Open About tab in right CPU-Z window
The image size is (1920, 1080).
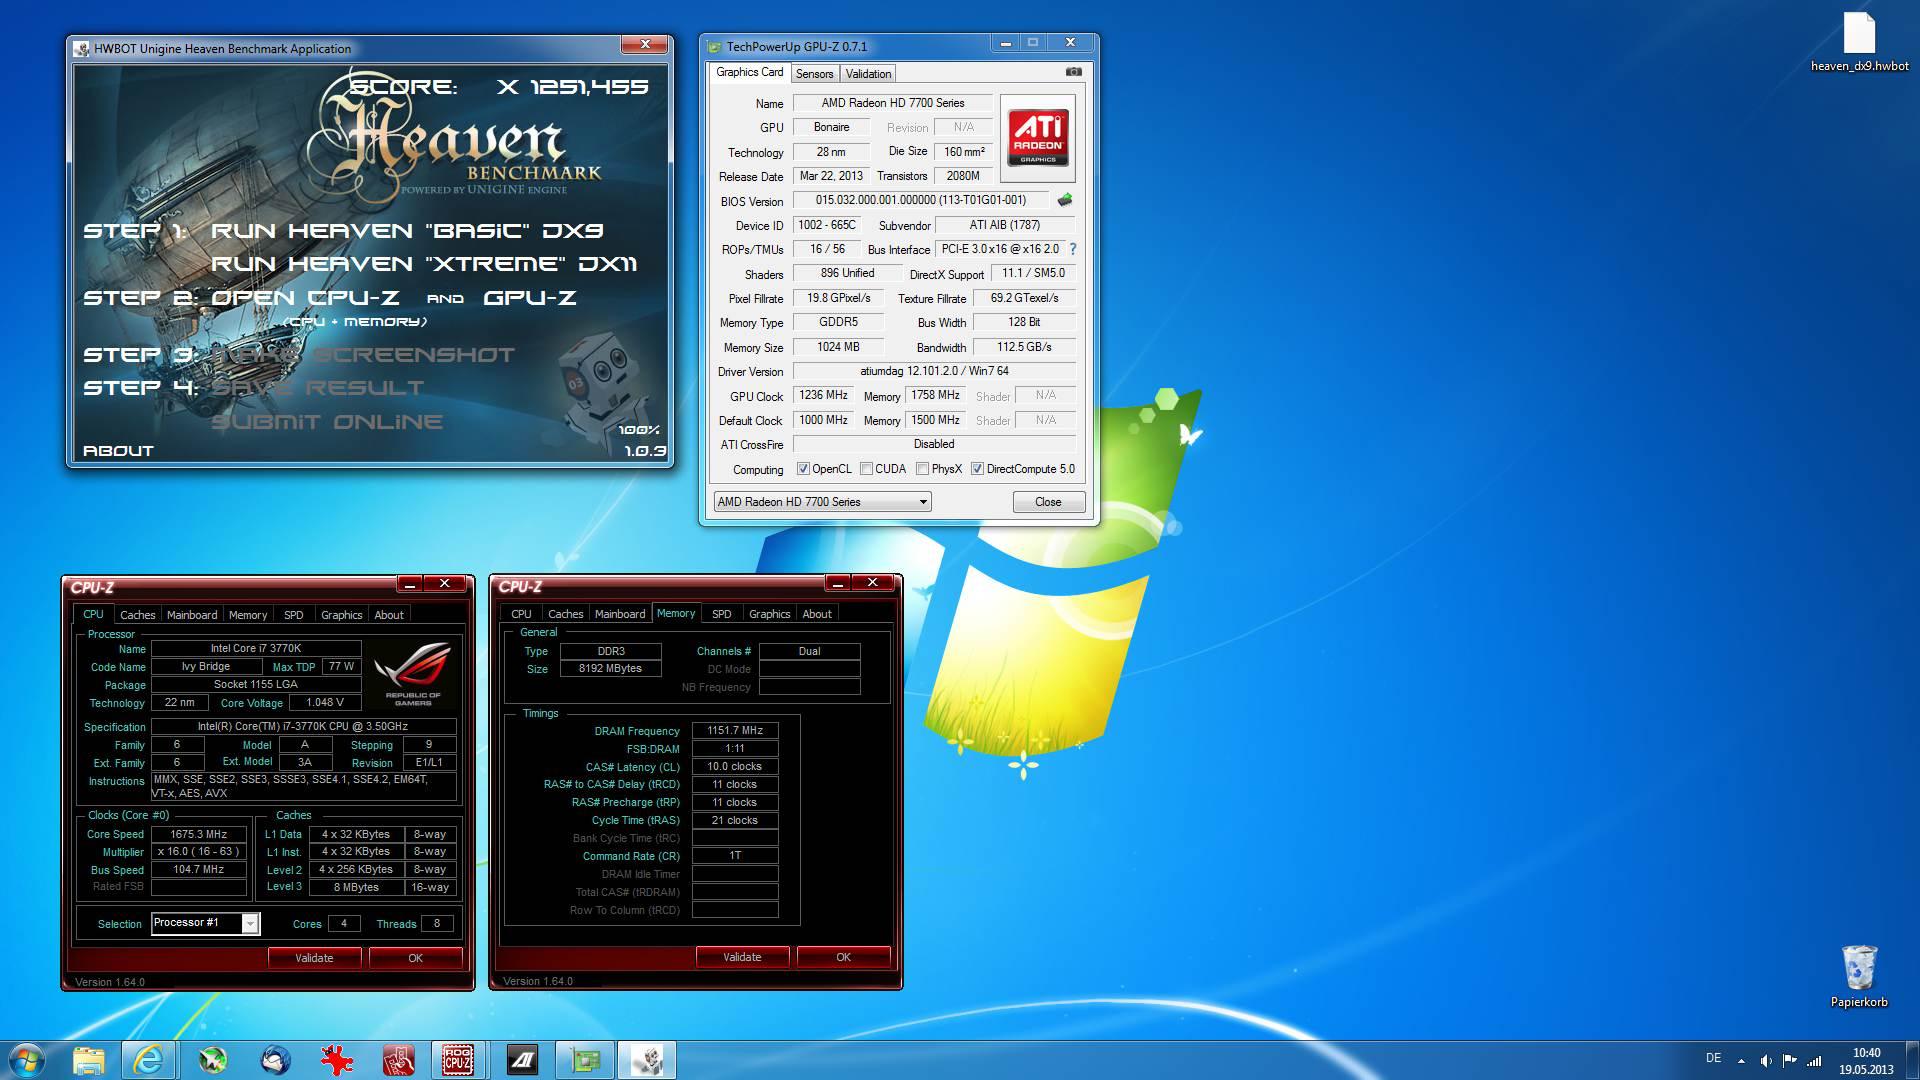pyautogui.click(x=817, y=614)
